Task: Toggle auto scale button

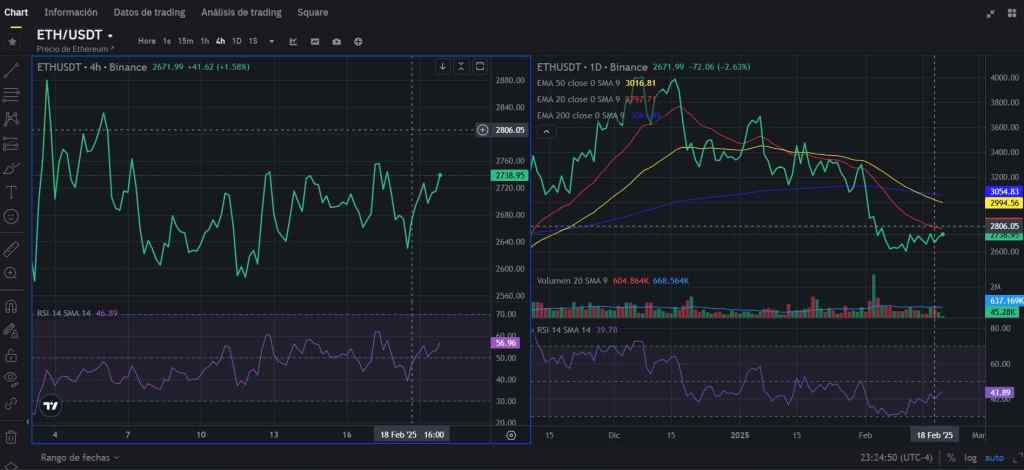Action: [994, 458]
